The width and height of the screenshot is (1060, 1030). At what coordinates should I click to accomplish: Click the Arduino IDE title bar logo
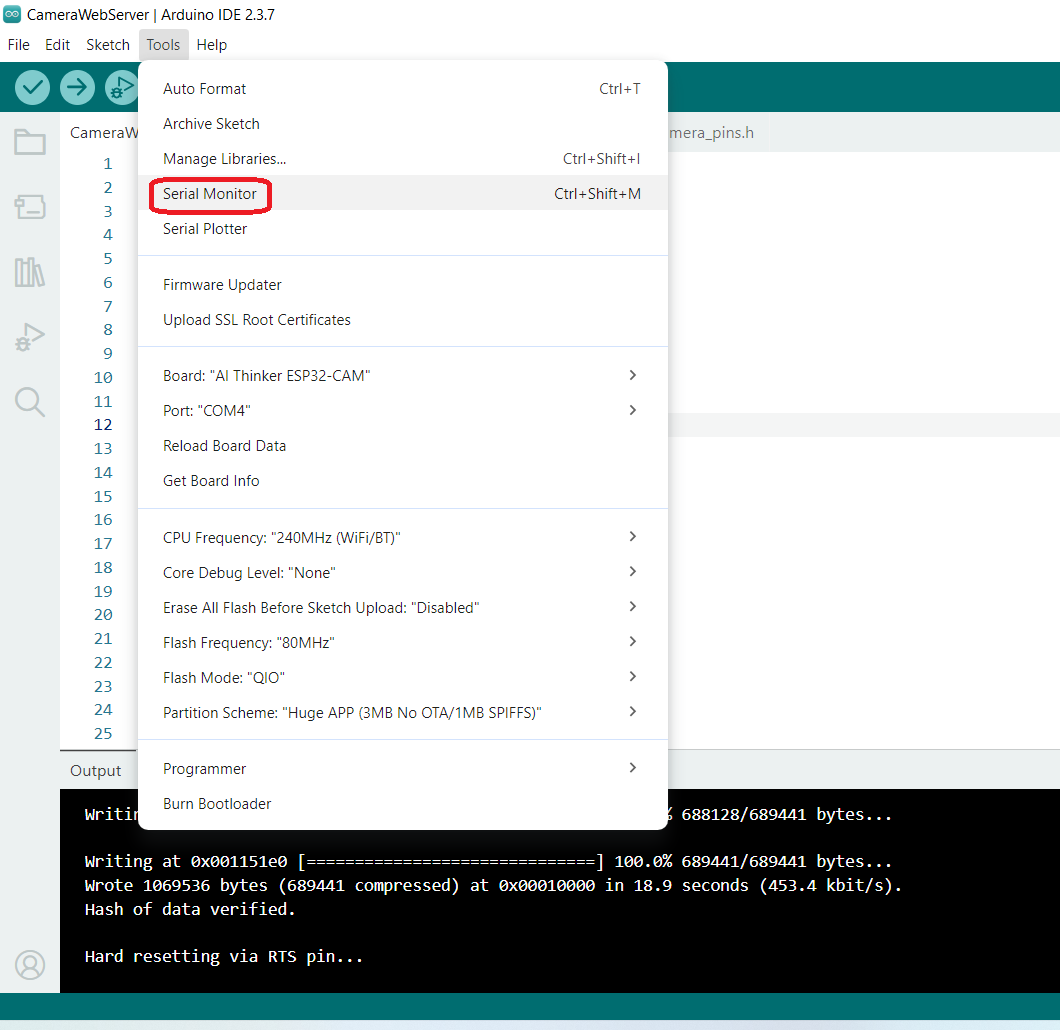click(x=12, y=14)
